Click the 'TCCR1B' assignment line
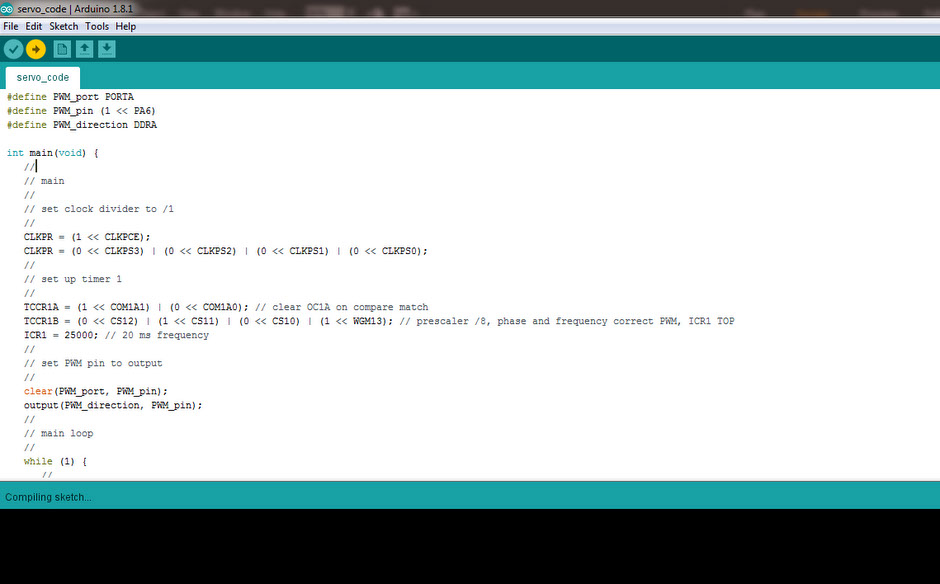The height and width of the screenshot is (584, 940). tap(209, 321)
